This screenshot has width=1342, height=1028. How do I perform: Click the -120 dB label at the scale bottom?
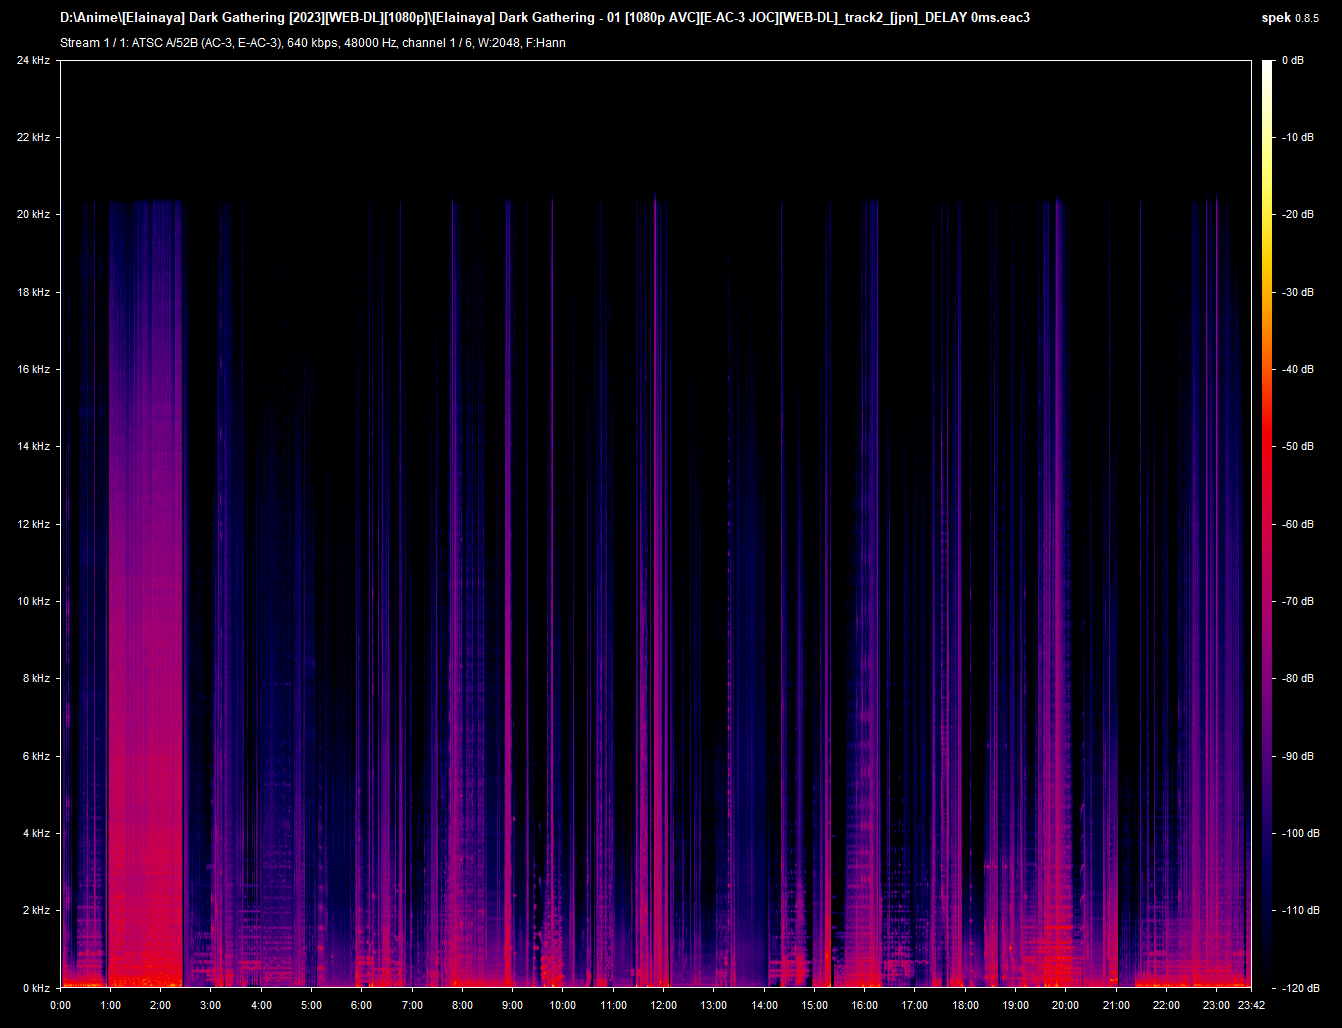point(1301,988)
